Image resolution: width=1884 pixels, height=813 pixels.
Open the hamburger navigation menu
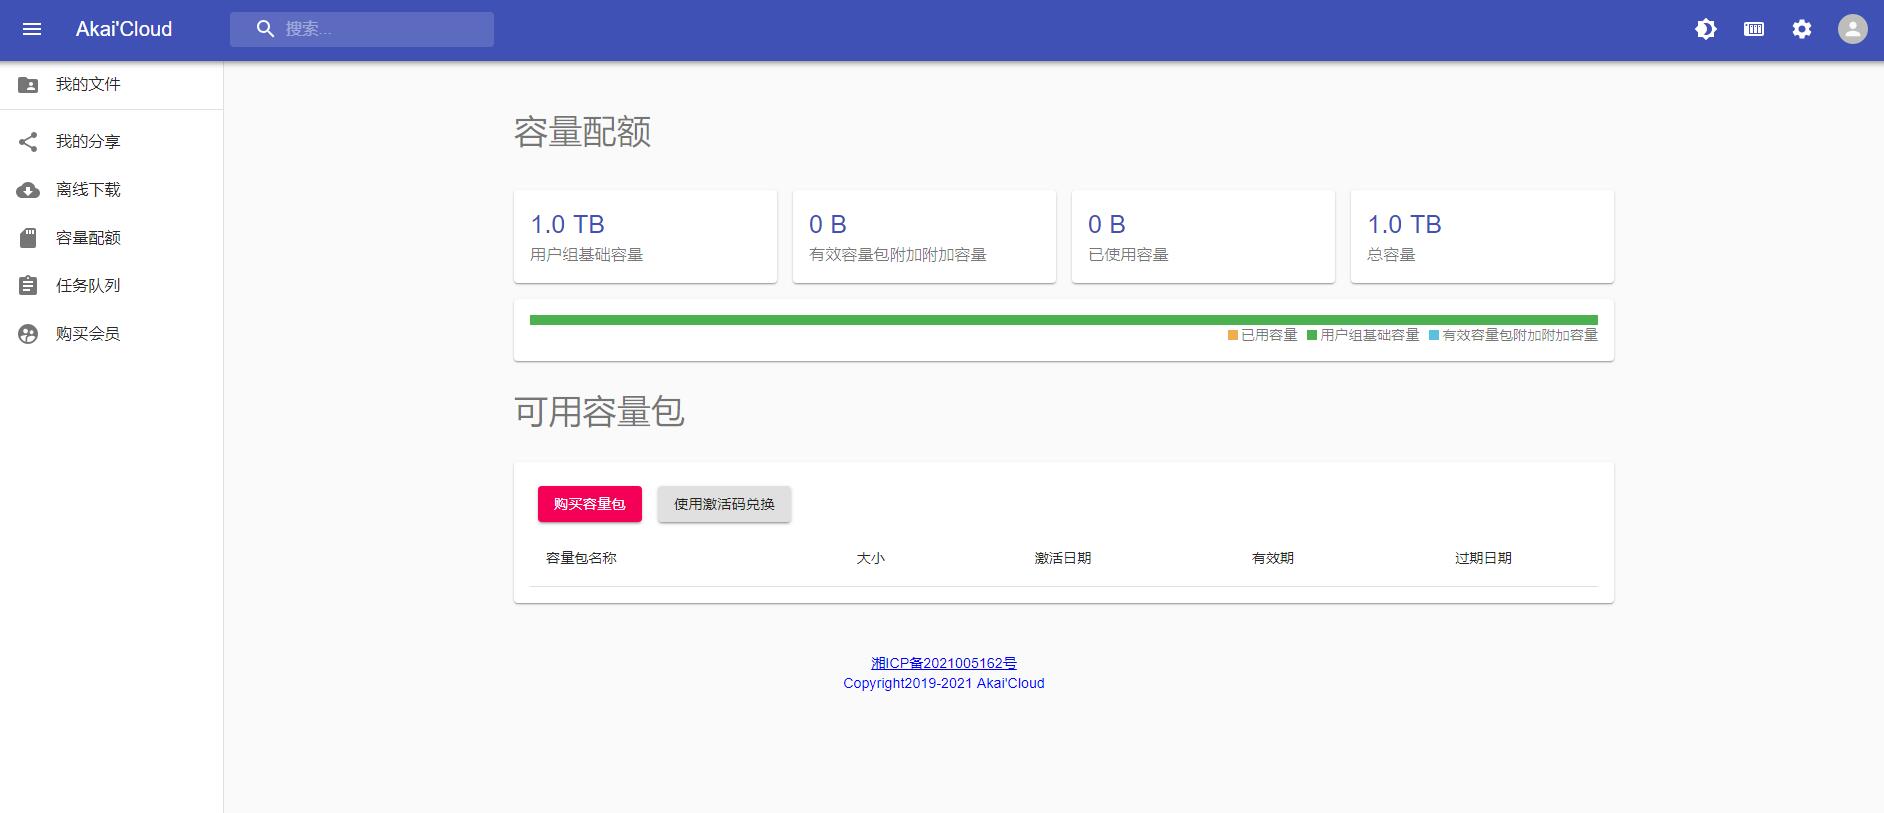point(32,29)
